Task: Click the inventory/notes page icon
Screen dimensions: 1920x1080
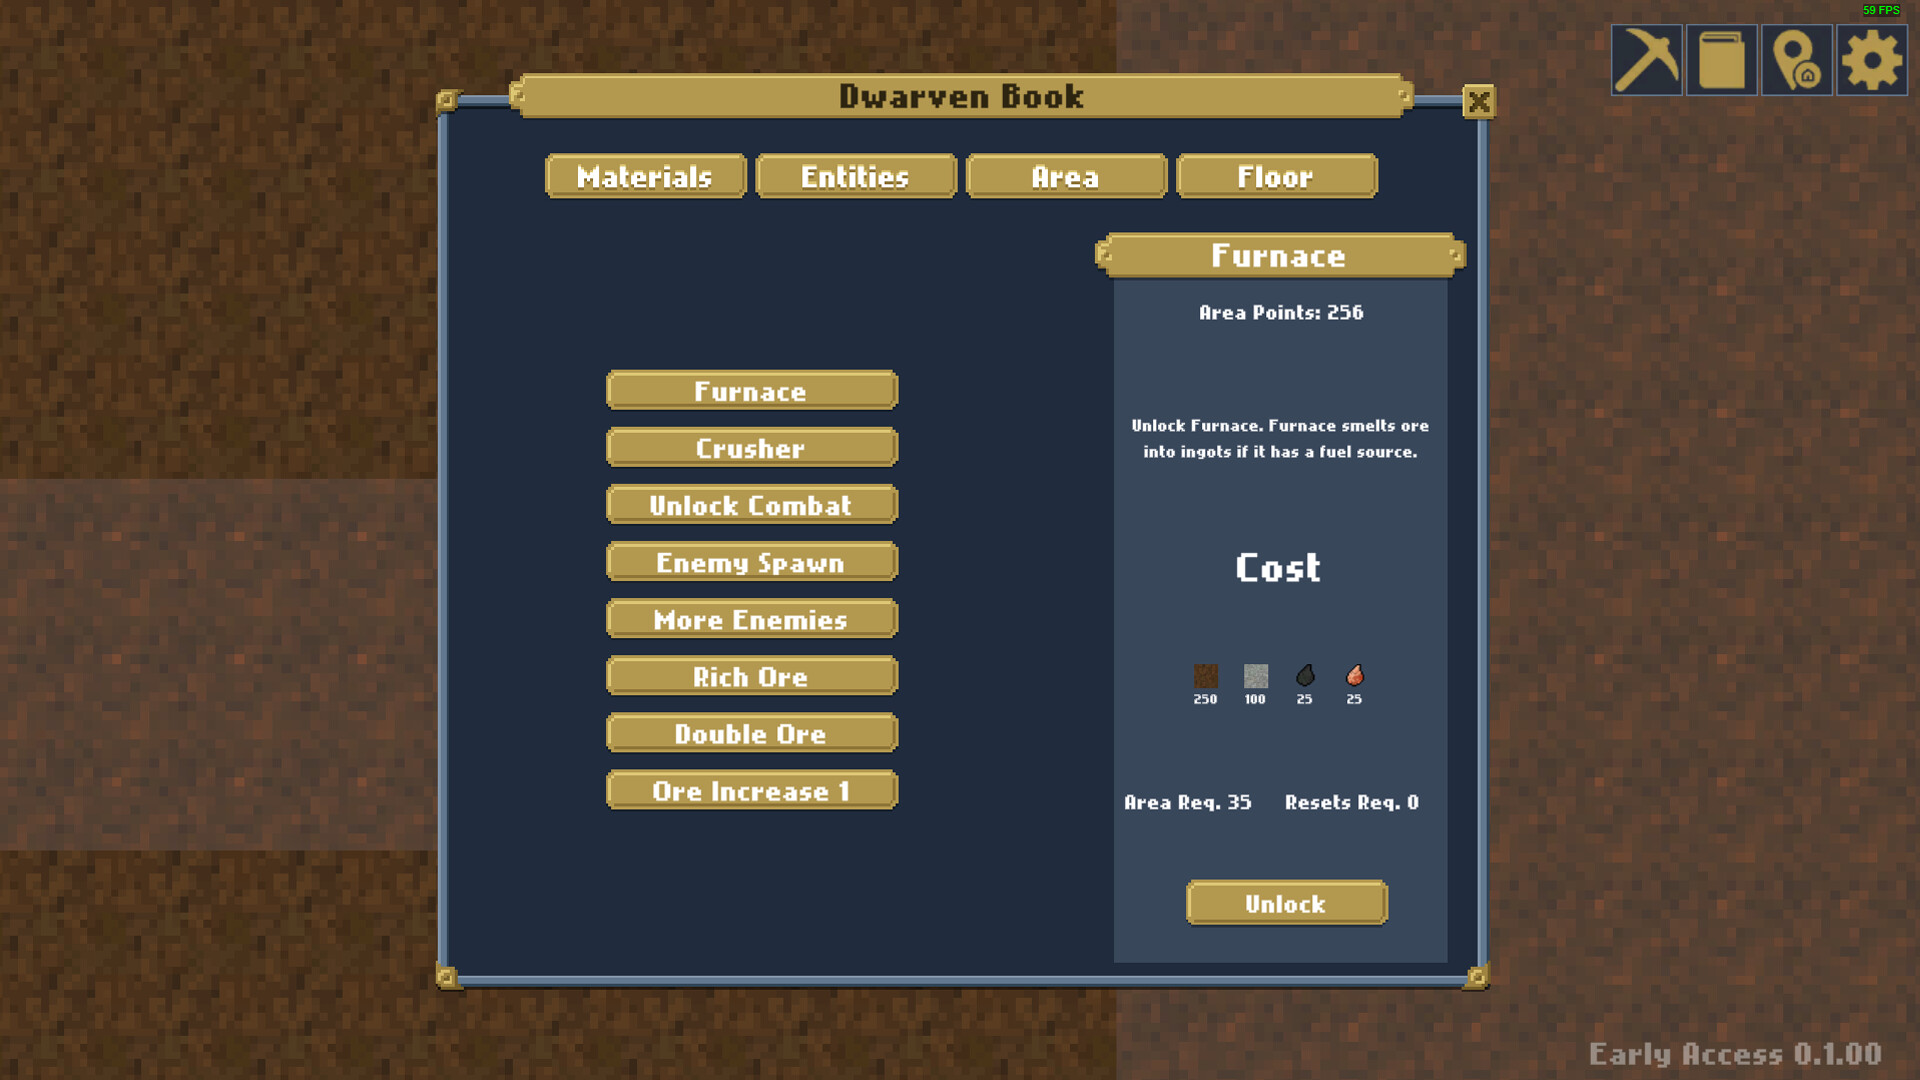Action: [x=1725, y=58]
